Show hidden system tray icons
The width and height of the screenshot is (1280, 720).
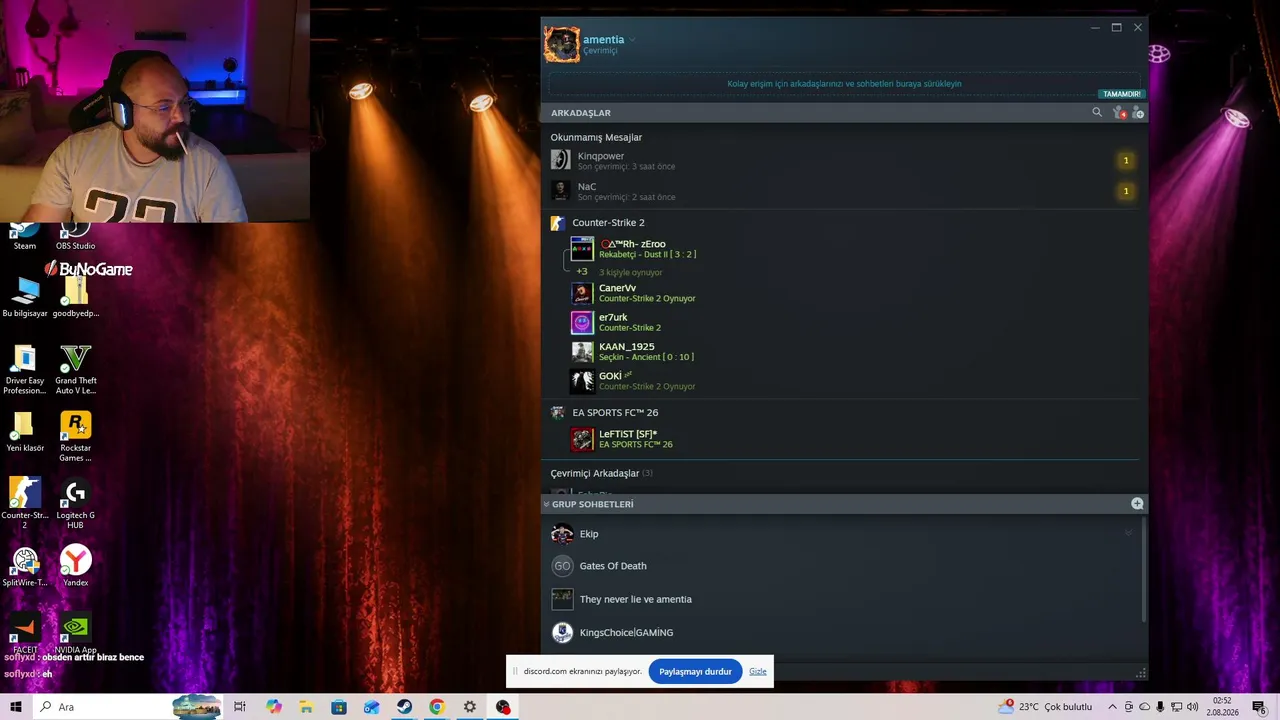[1111, 707]
